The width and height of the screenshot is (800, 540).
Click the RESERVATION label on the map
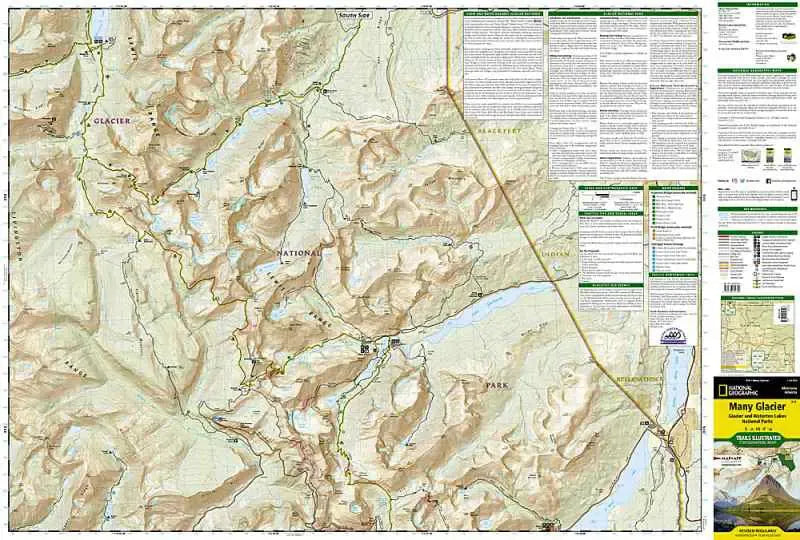(638, 380)
